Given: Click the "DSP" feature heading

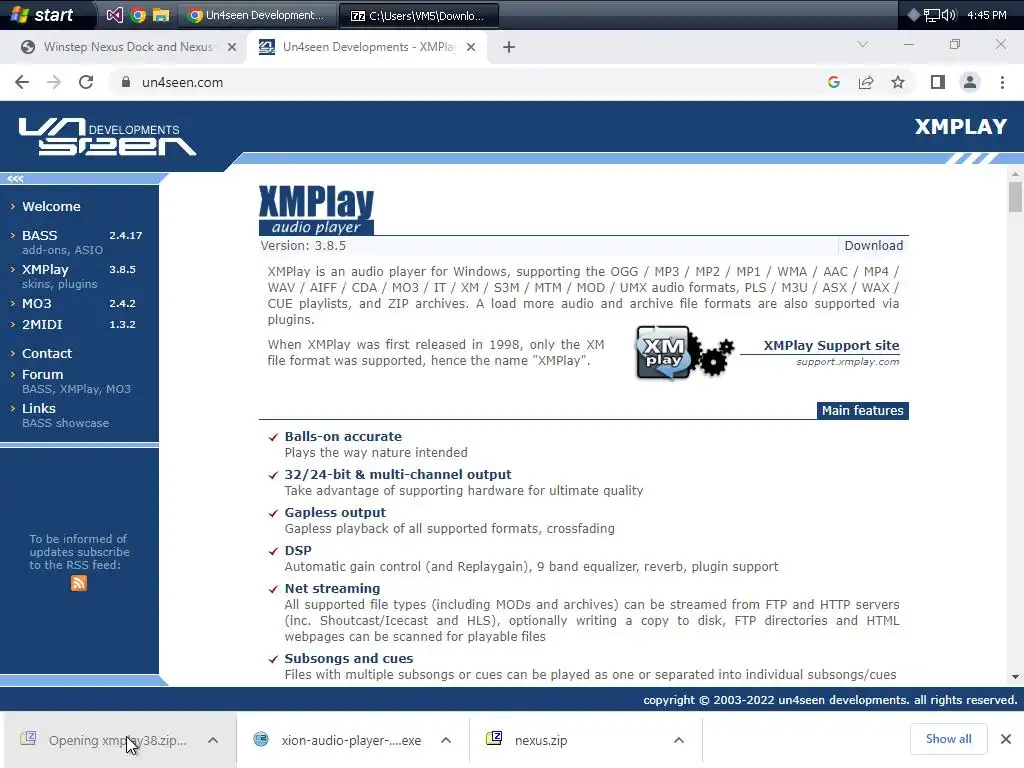Looking at the screenshot, I should 298,551.
